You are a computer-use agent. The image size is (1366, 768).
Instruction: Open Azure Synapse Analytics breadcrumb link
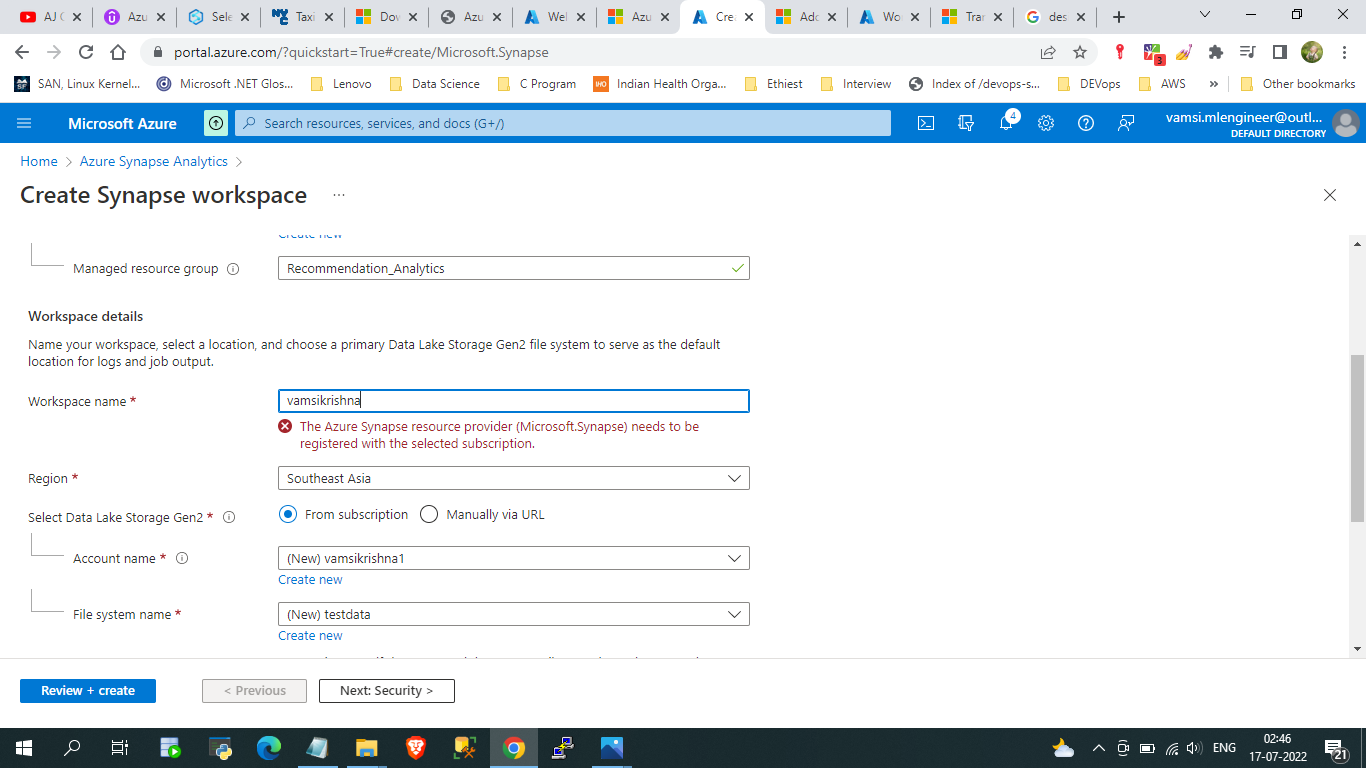click(x=154, y=161)
